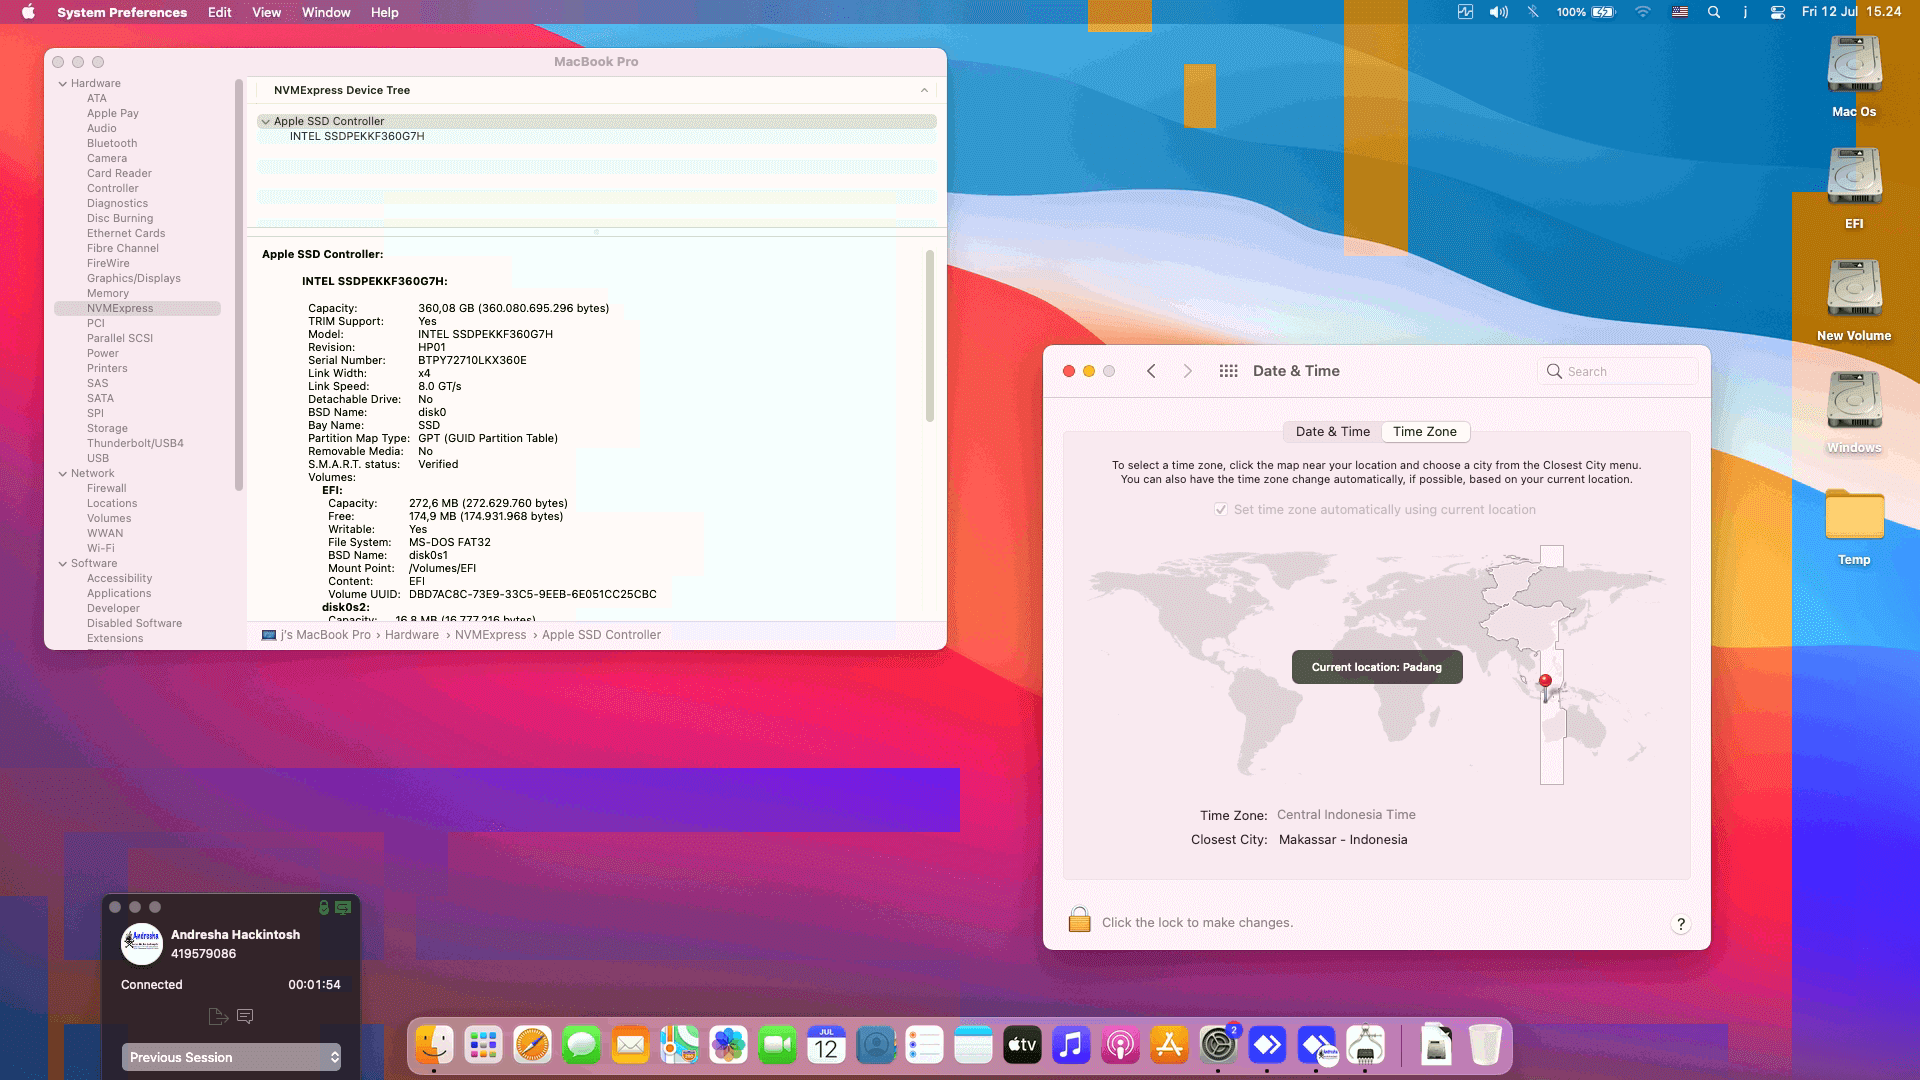Open the Reminders app in the Dock
This screenshot has width=1920, height=1080.
(x=924, y=1046)
